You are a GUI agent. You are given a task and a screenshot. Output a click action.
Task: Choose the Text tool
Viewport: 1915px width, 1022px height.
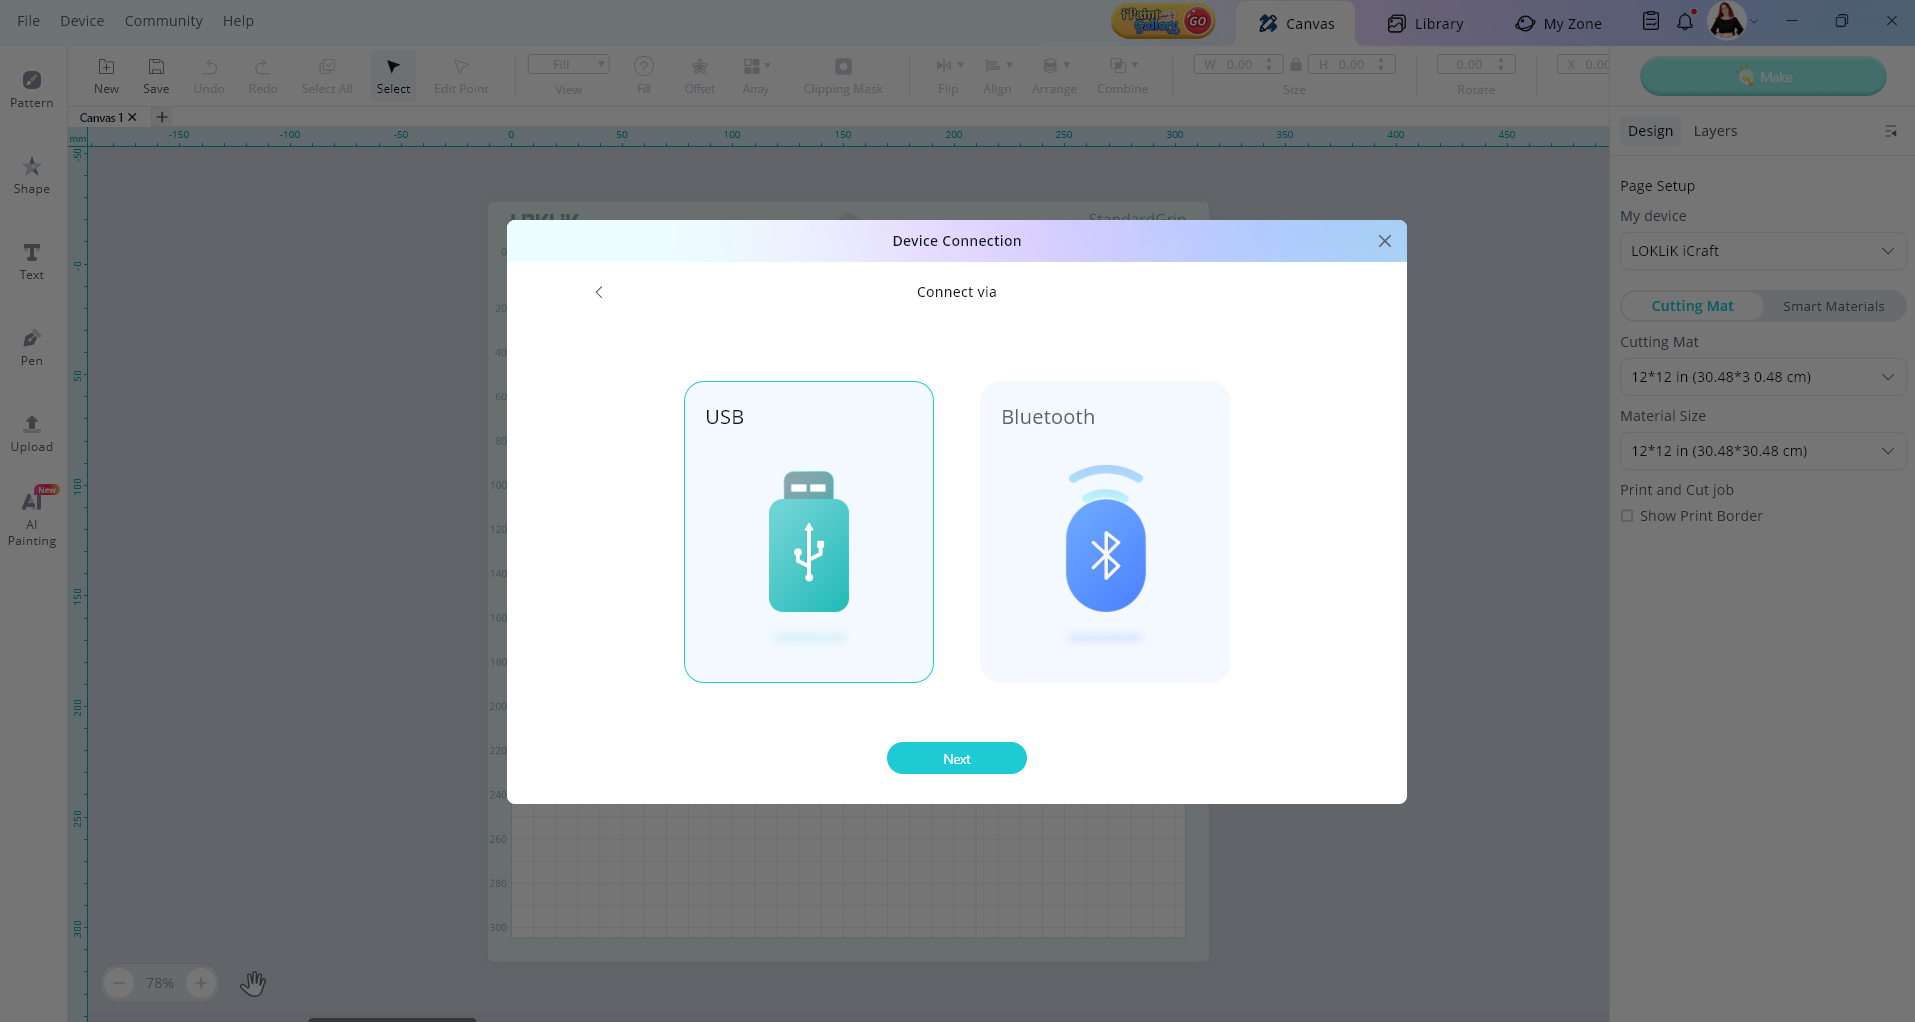coord(32,260)
